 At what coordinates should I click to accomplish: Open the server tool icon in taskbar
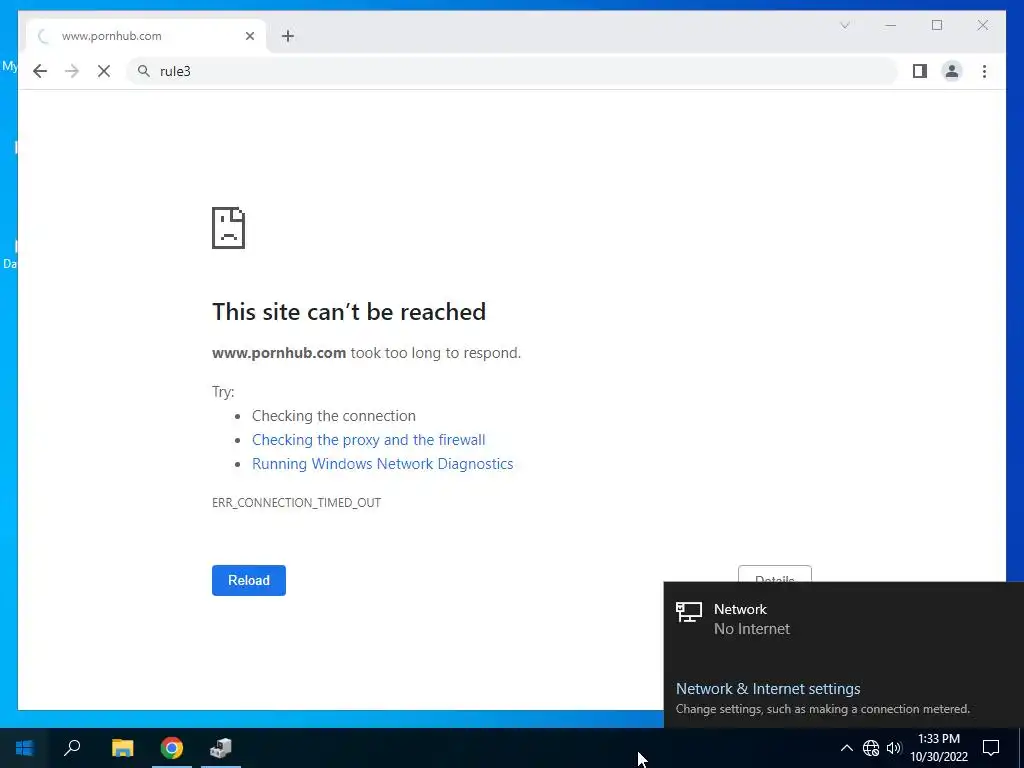[221, 748]
